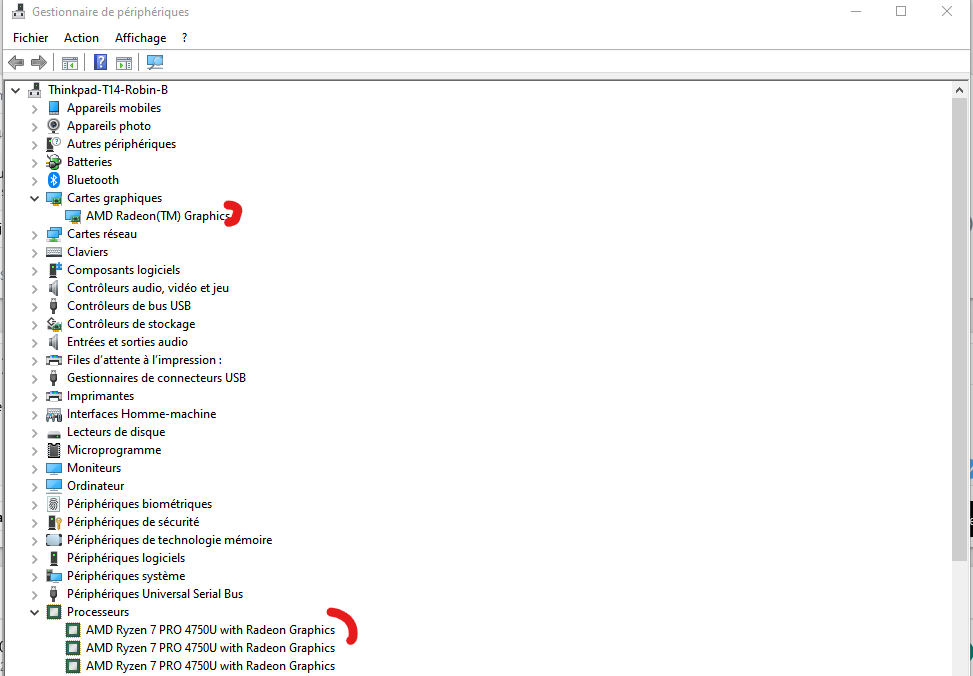The height and width of the screenshot is (676, 973).
Task: Collapse the Thinkpad-T14-Robin-B root node
Action: coord(16,91)
